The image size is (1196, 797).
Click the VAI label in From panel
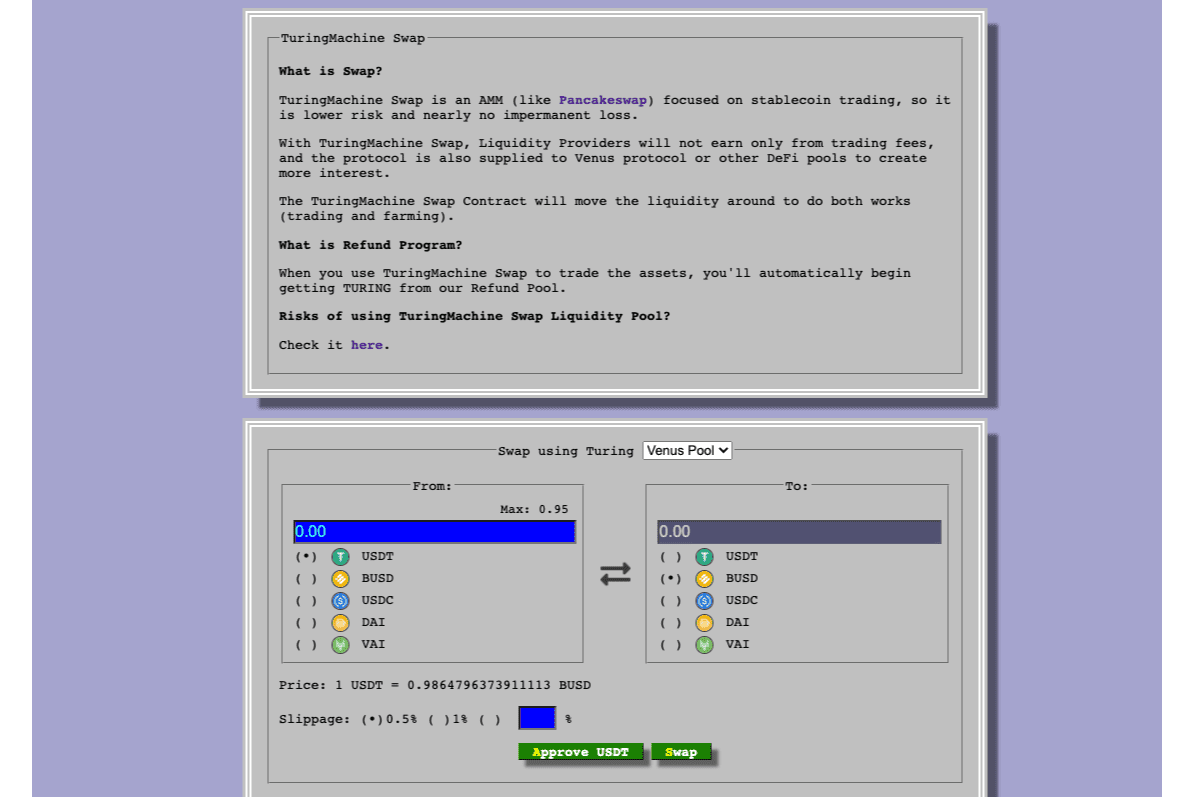(373, 645)
